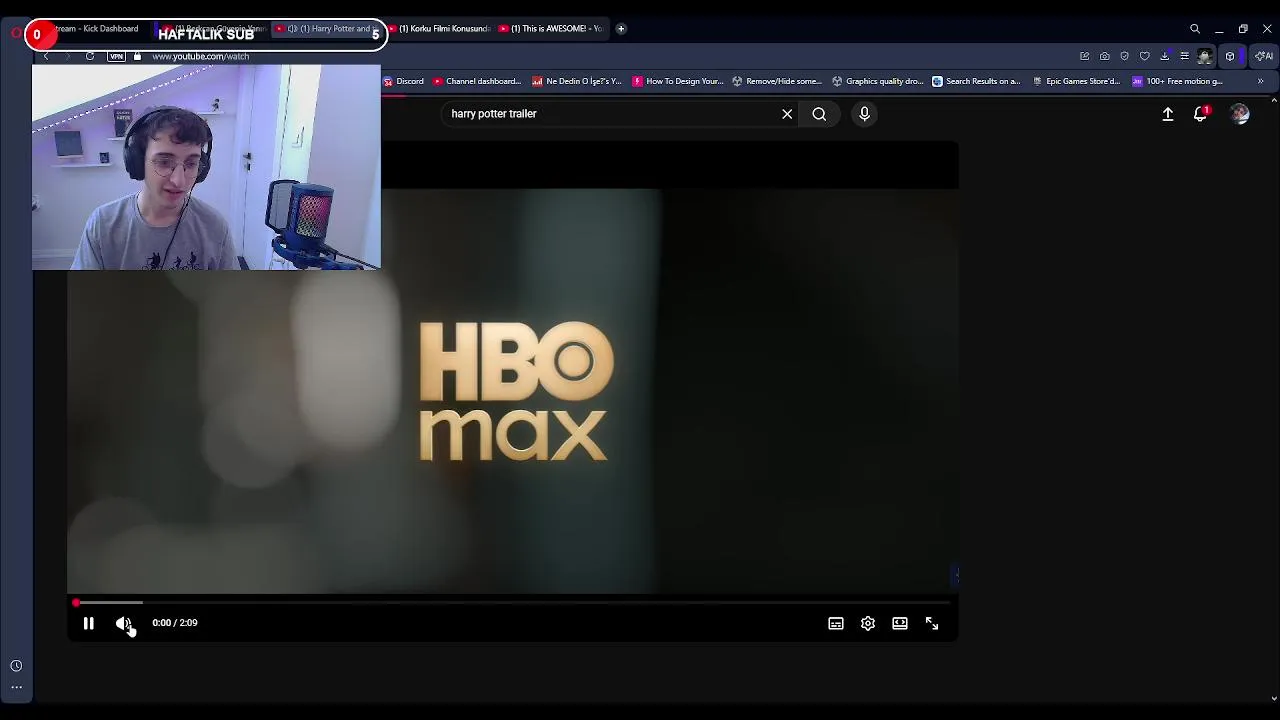Image resolution: width=1280 pixels, height=720 pixels.
Task: Clear the search box with X
Action: 787,114
